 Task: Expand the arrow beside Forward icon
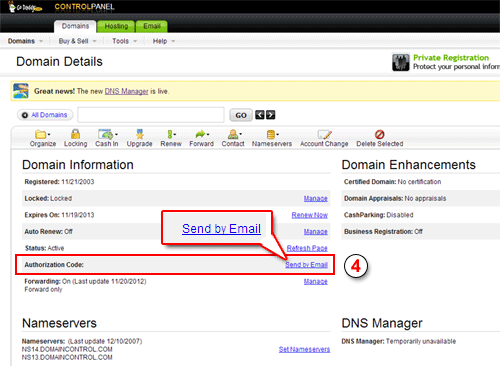pos(208,134)
